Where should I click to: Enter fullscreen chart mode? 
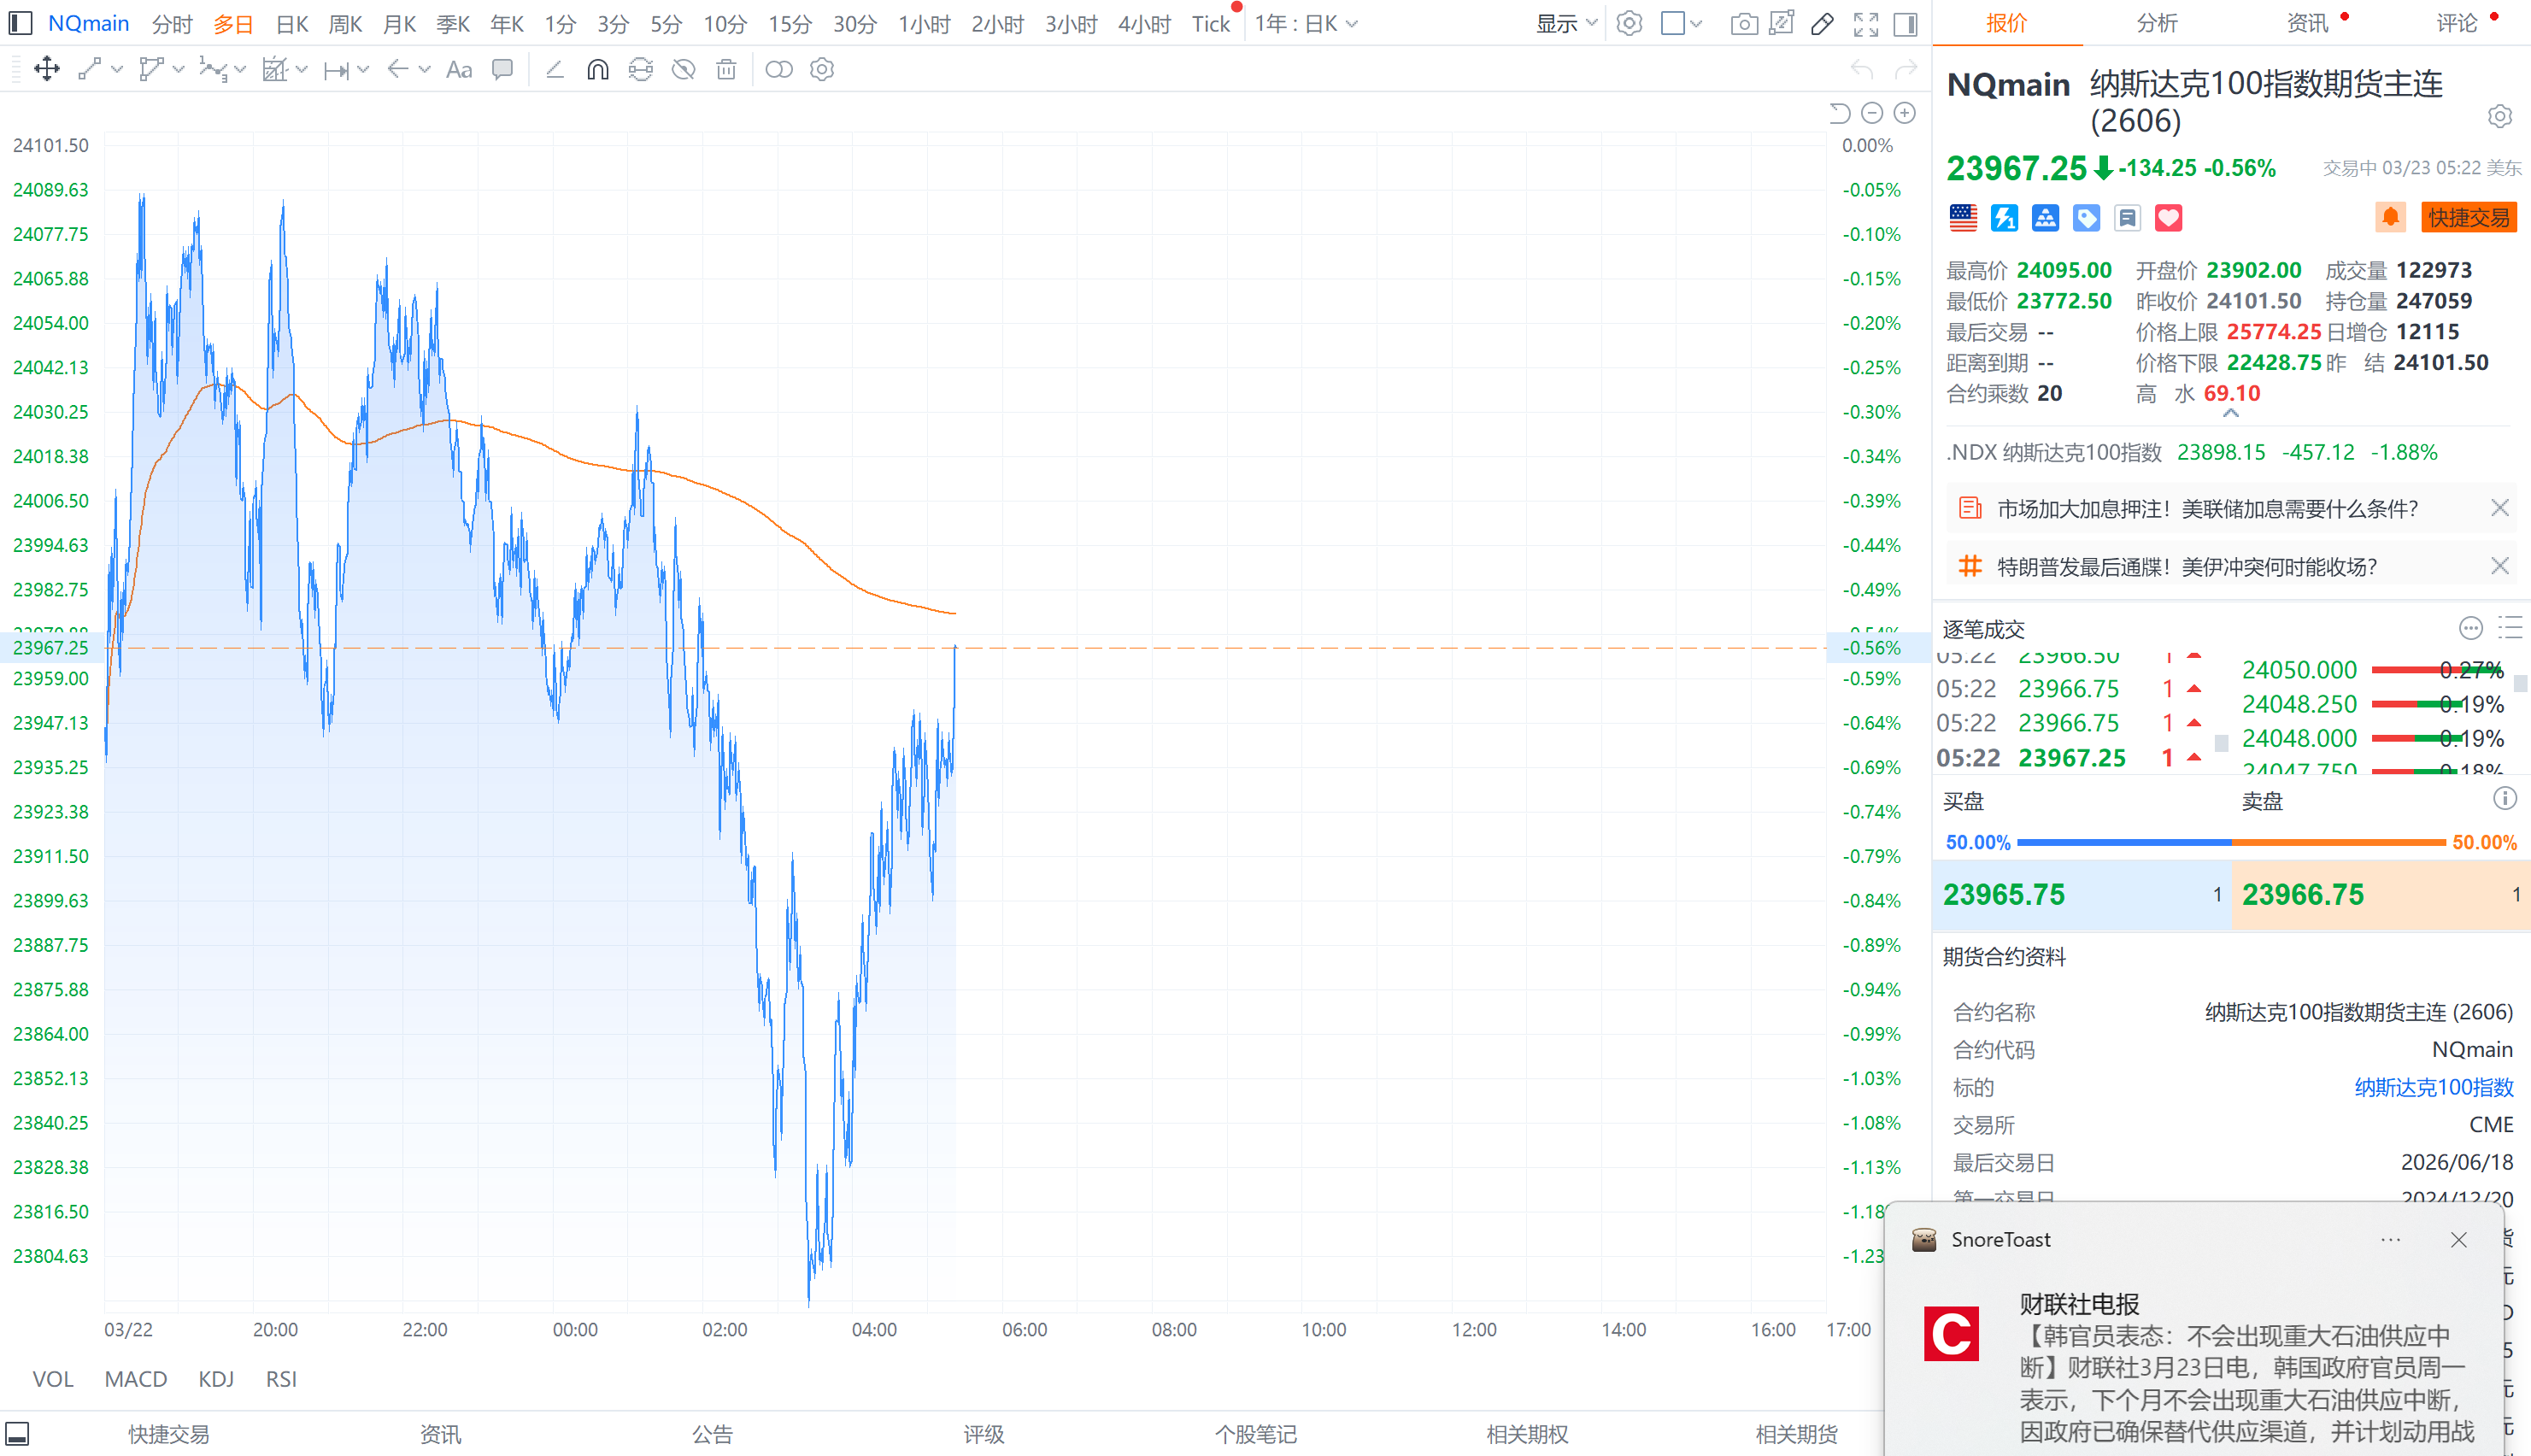[x=1865, y=24]
